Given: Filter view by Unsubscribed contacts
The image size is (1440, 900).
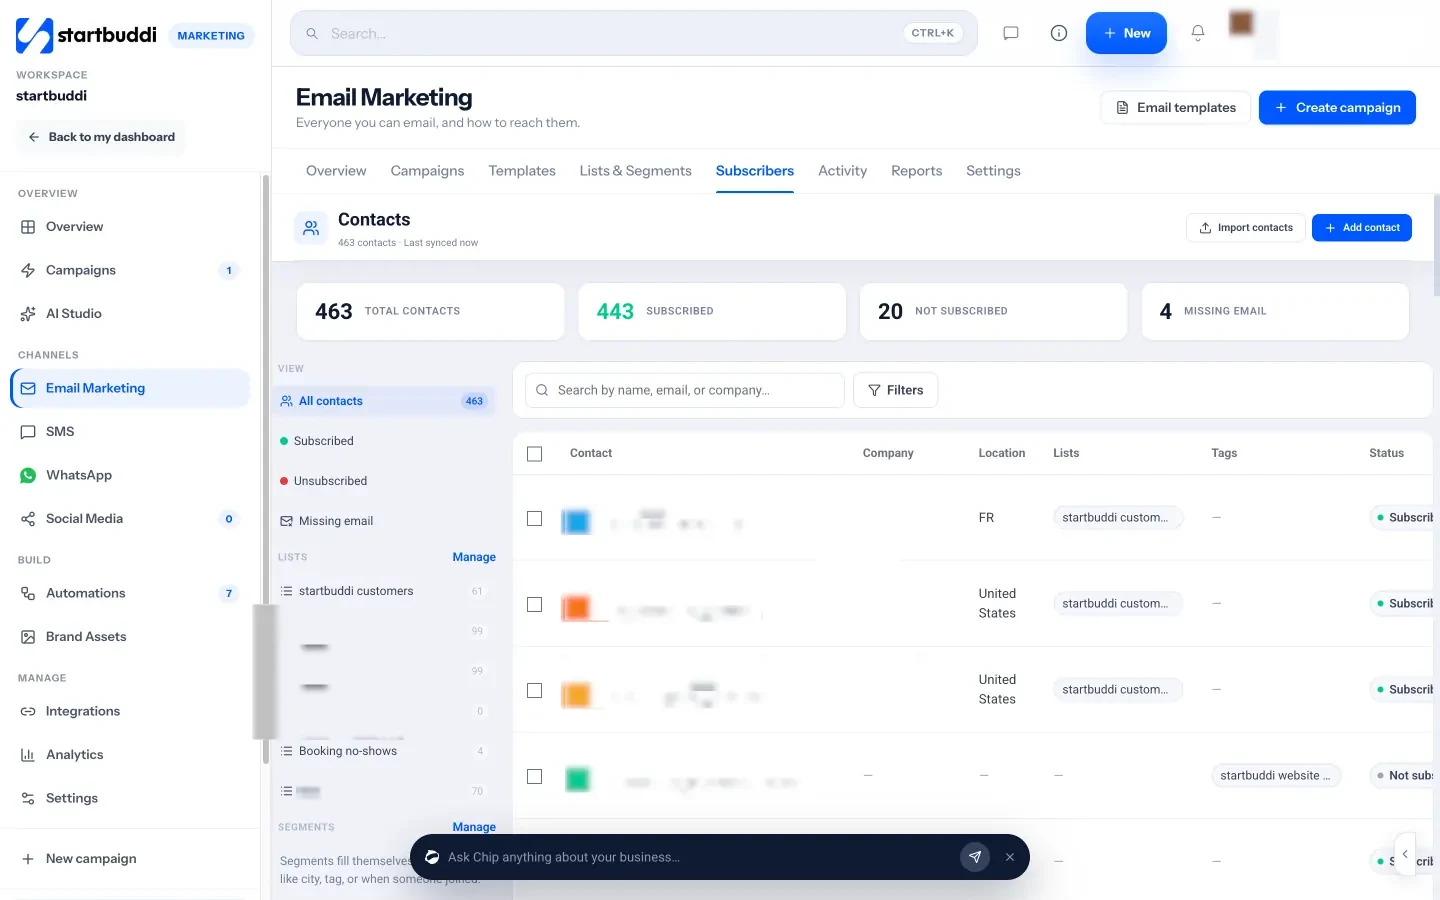Looking at the screenshot, I should click(385, 481).
